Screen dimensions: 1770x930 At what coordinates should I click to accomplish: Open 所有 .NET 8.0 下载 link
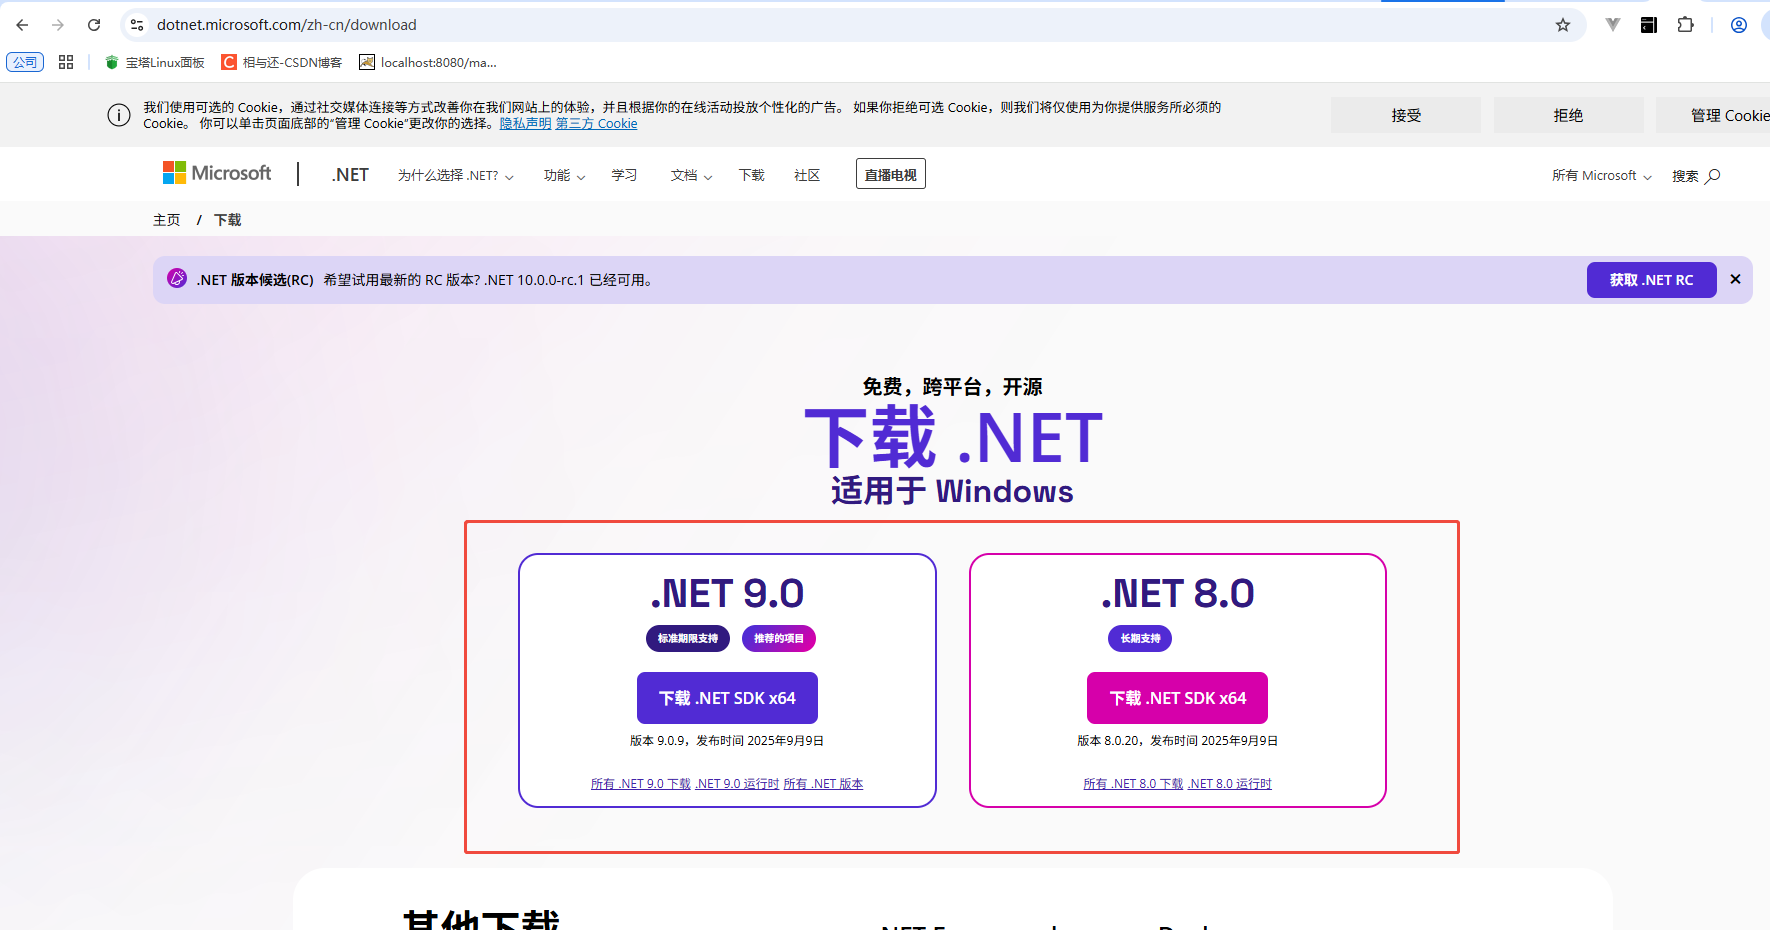[1133, 784]
